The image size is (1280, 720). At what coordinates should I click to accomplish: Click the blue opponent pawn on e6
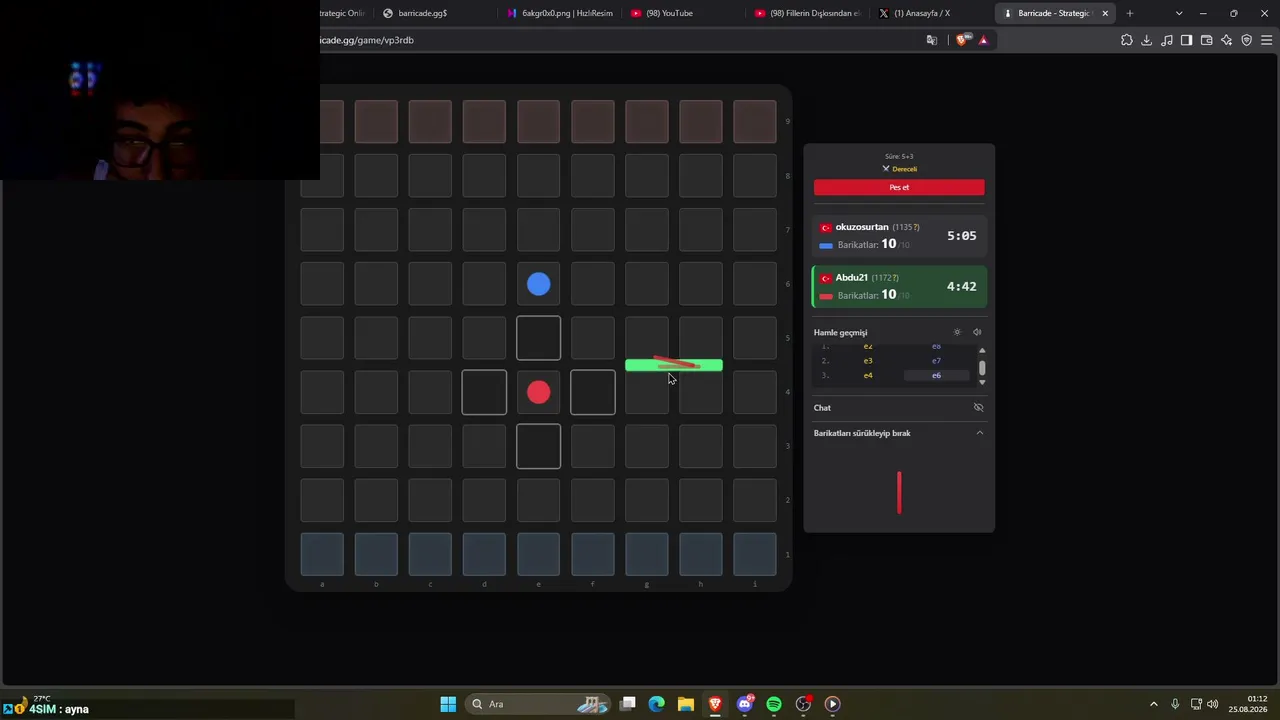pos(538,285)
